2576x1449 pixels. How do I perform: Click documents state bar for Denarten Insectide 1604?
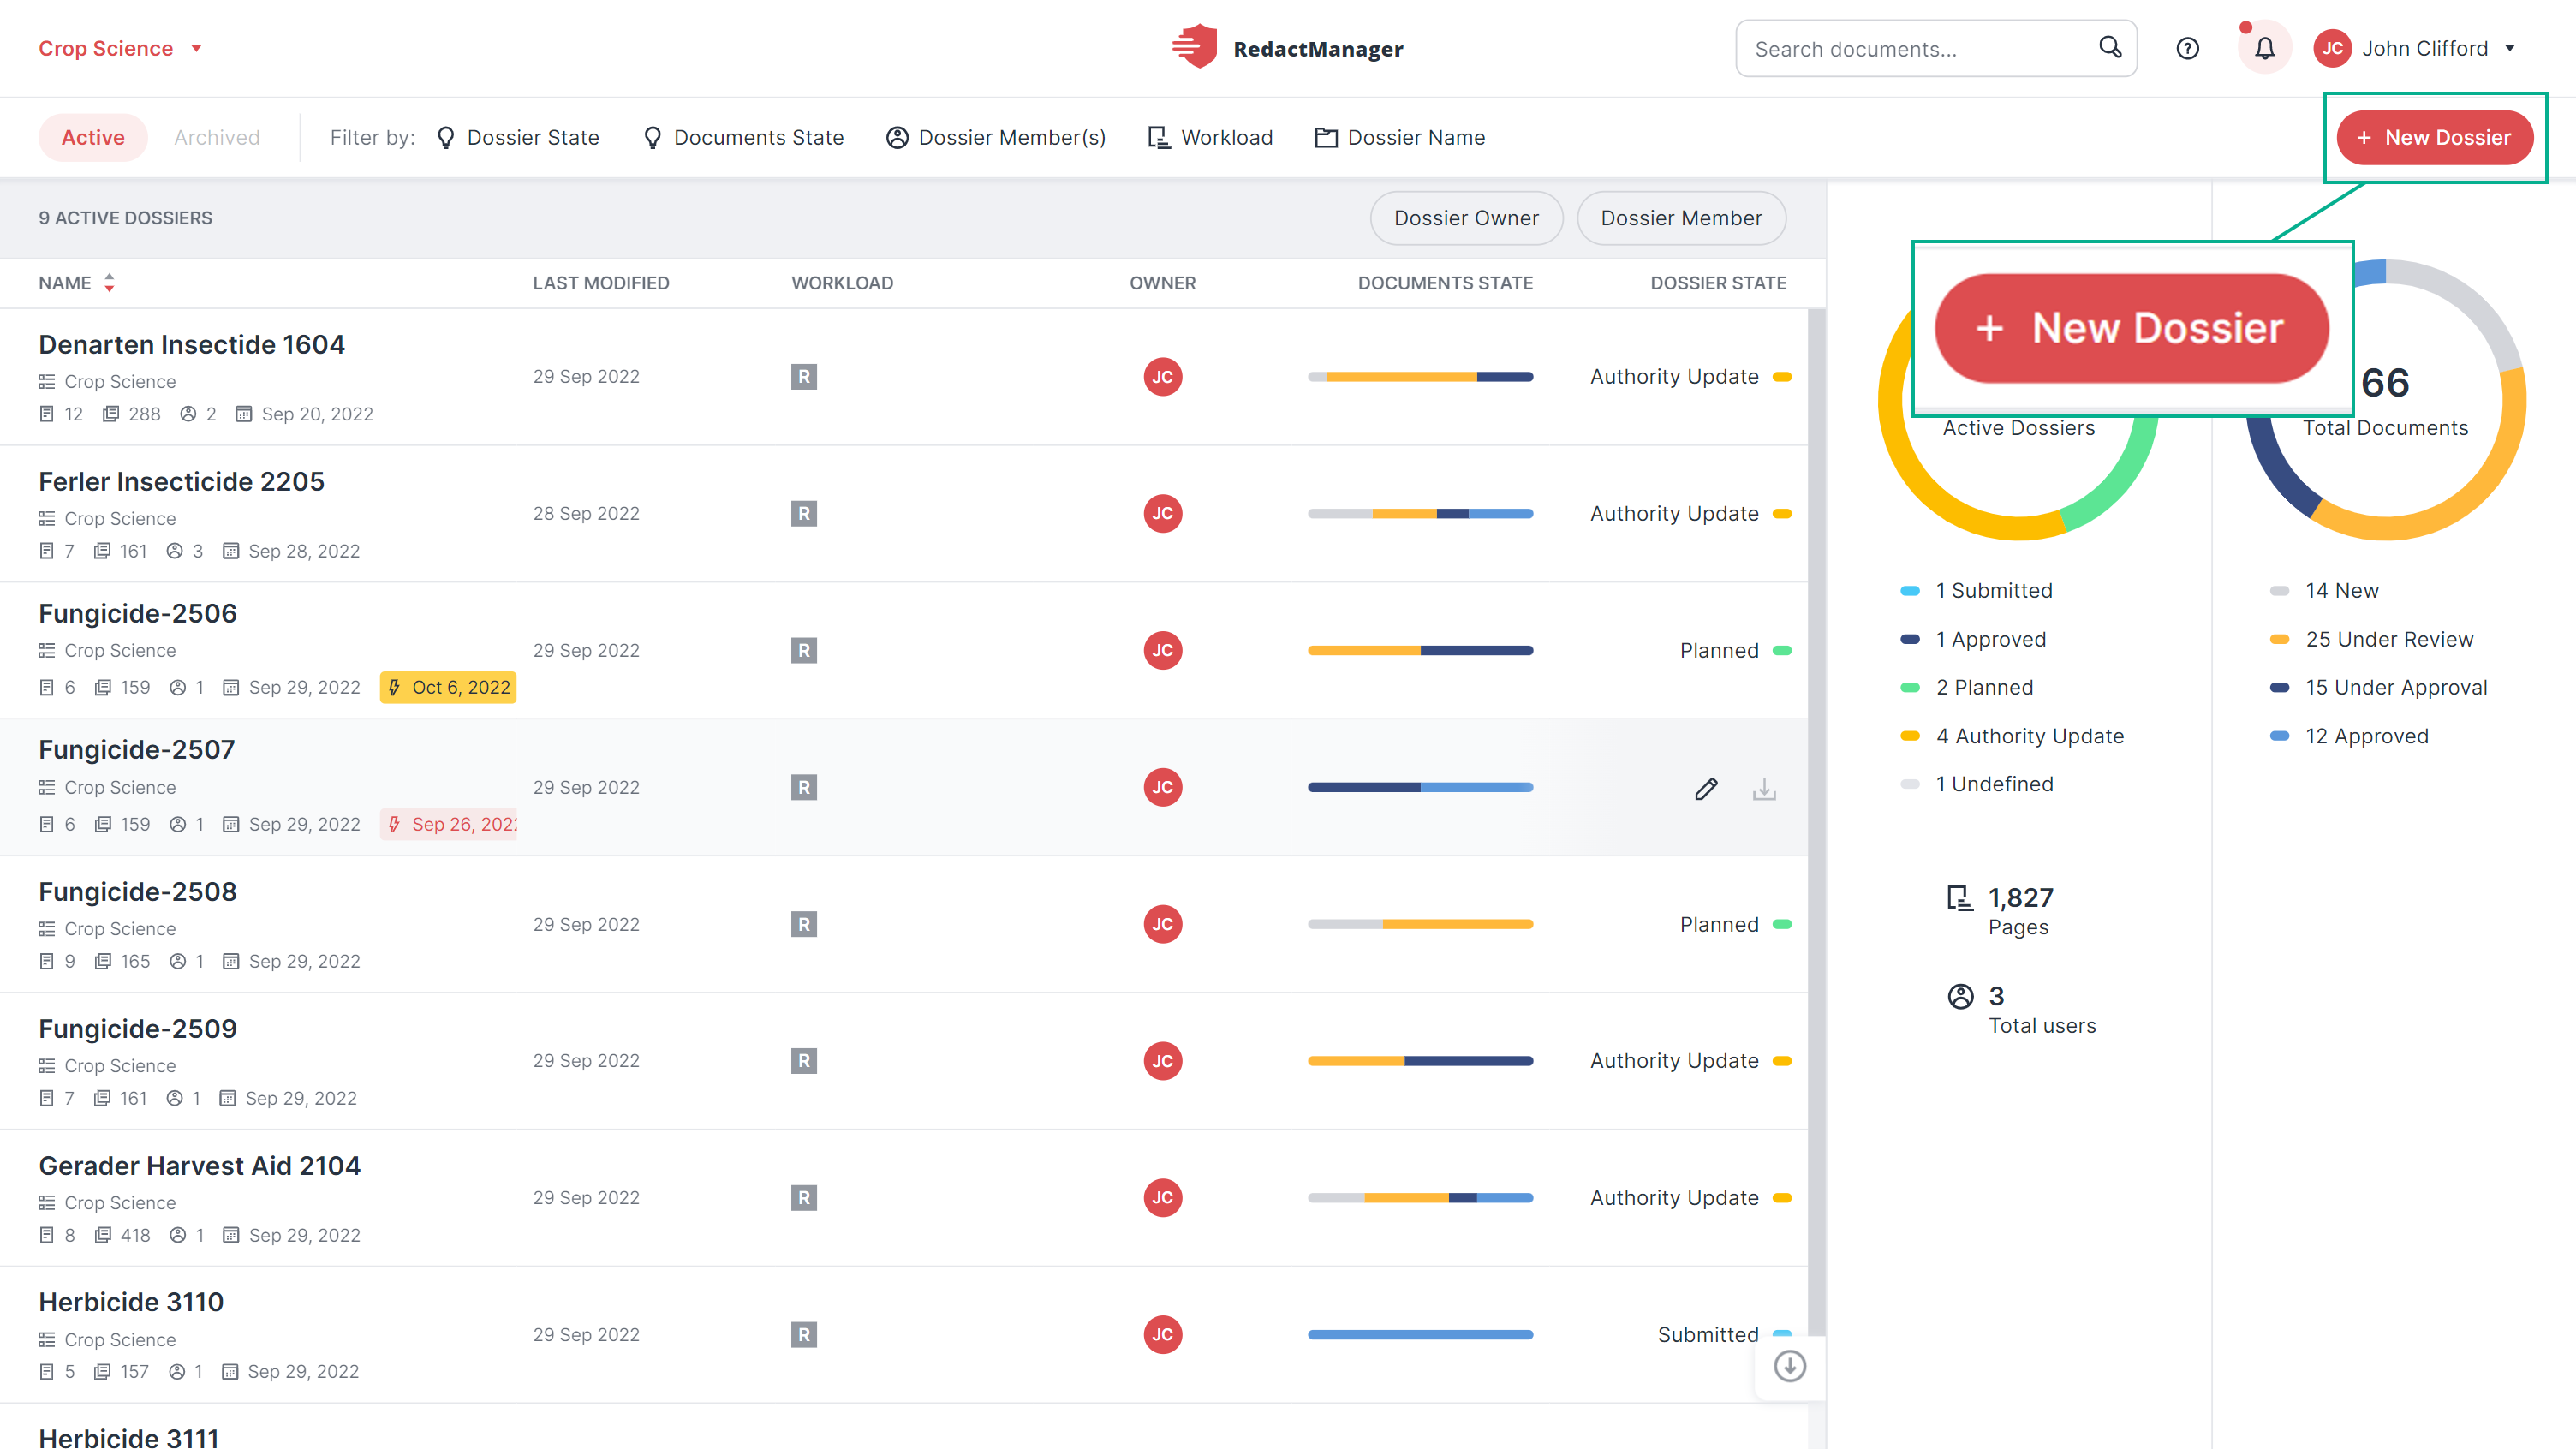coord(1420,377)
